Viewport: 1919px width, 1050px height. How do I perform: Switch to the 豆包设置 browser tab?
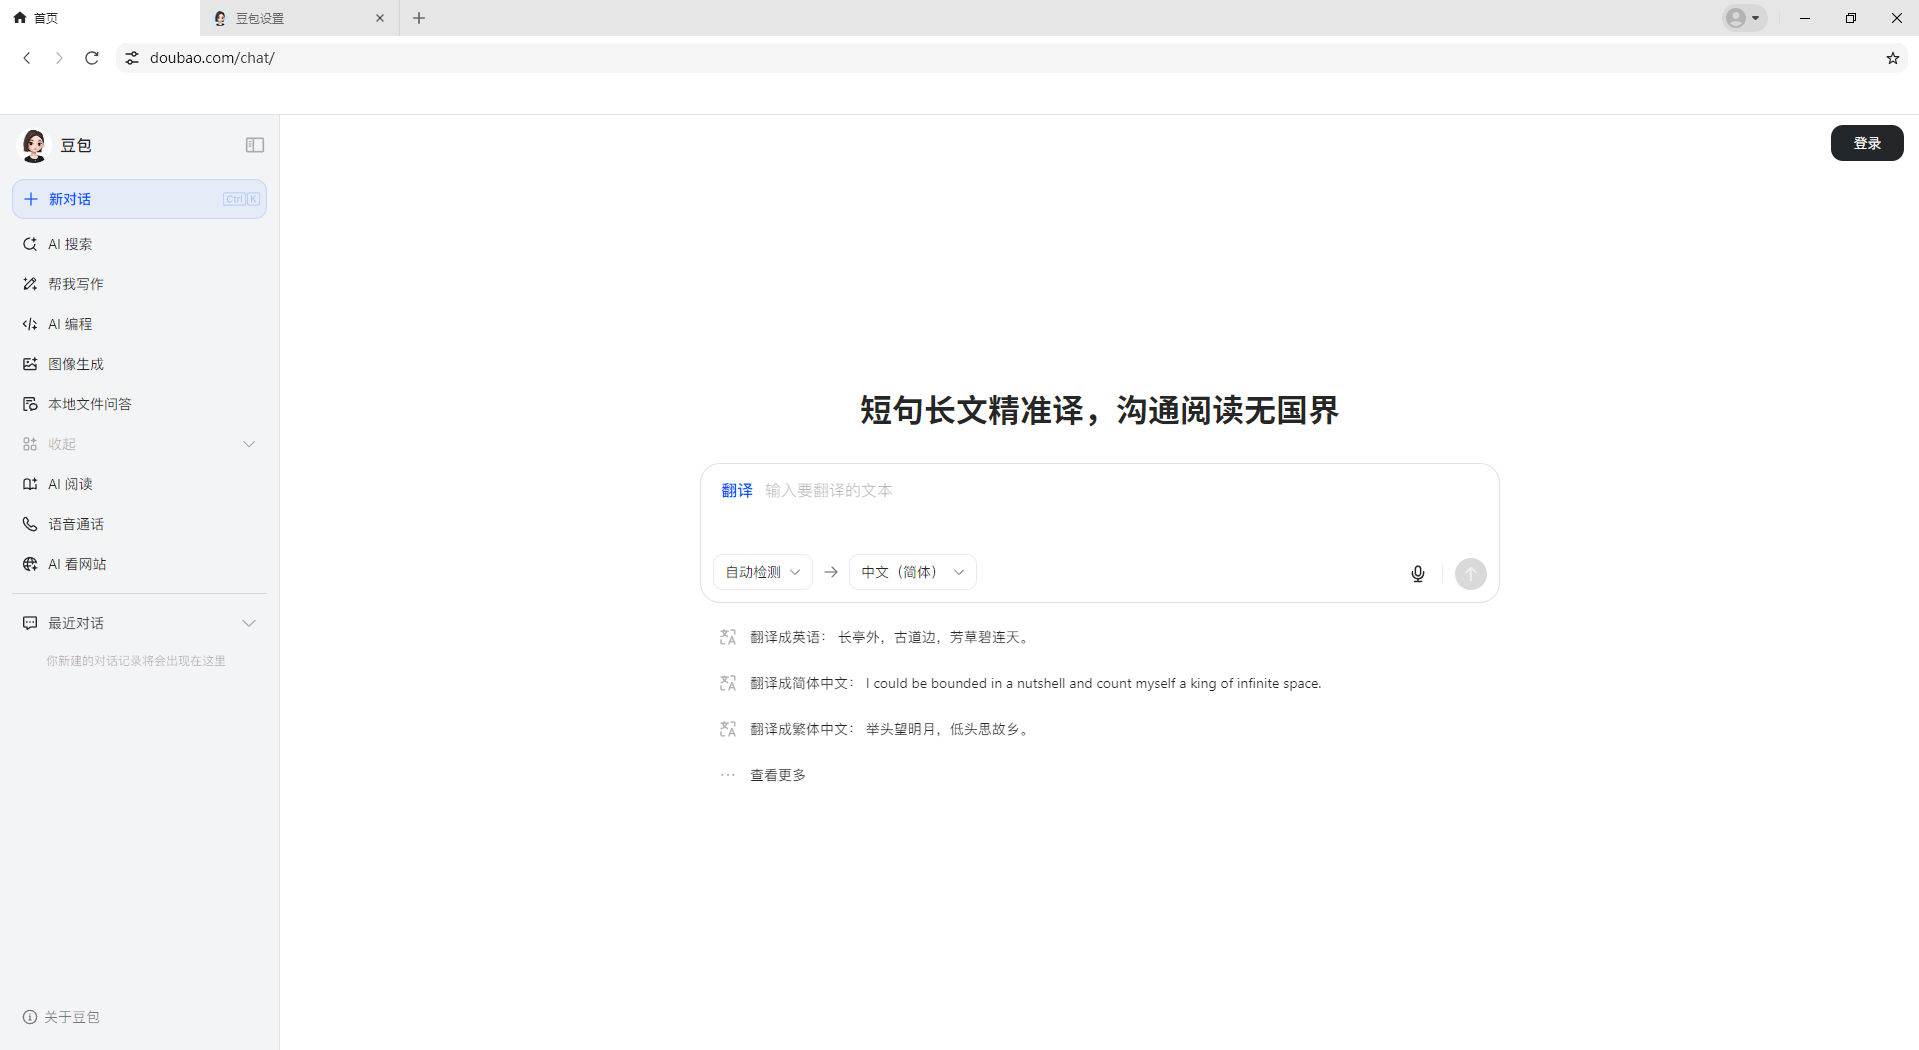[x=290, y=18]
